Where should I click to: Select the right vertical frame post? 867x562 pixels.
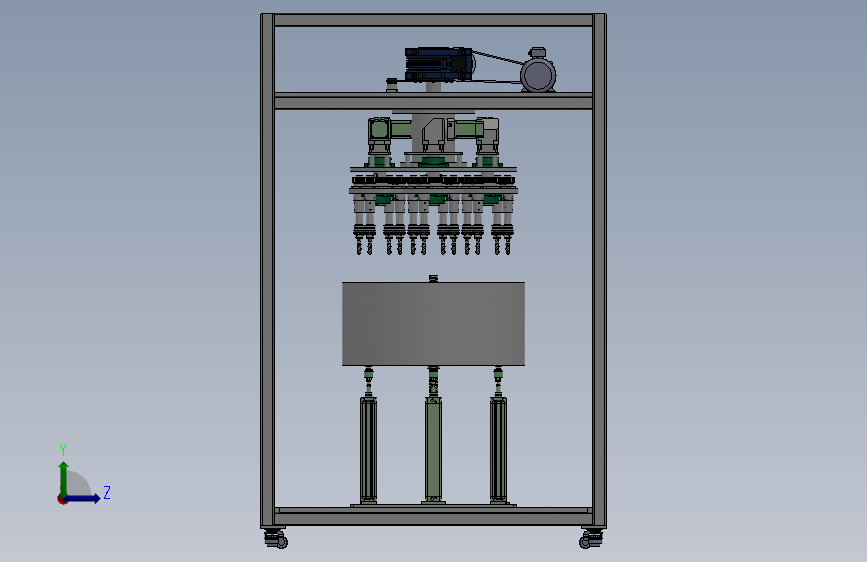pyautogui.click(x=599, y=270)
